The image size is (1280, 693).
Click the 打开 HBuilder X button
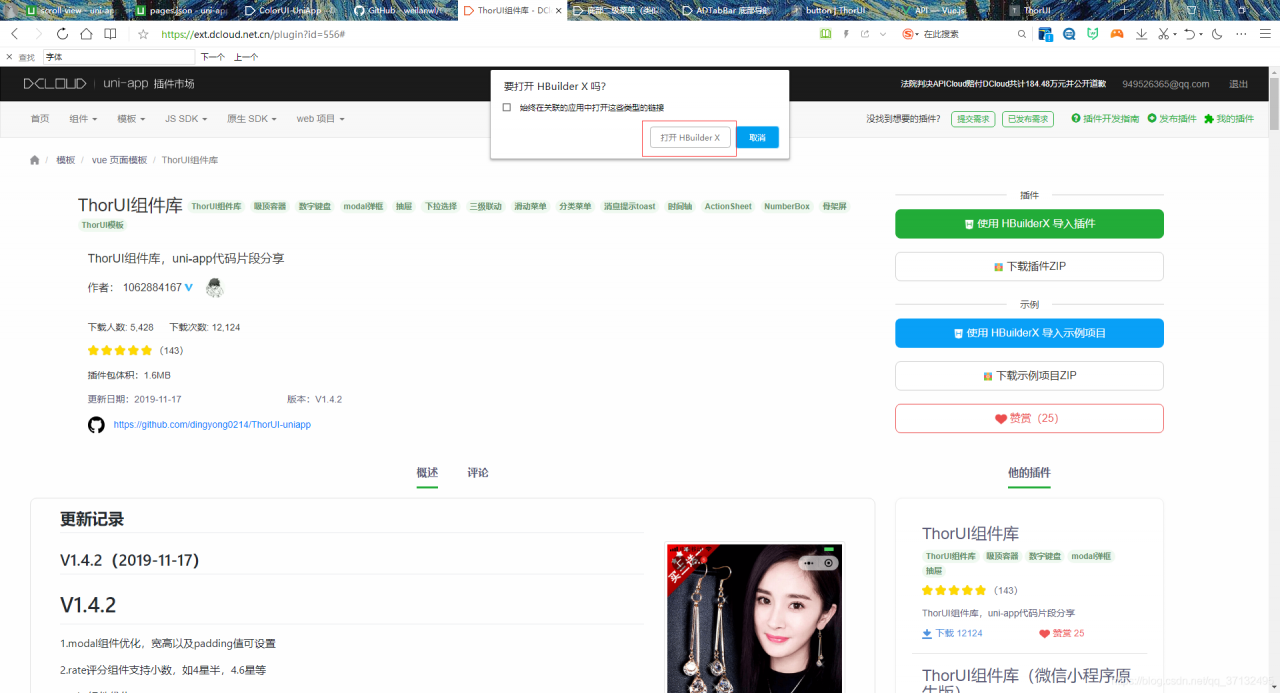point(690,138)
